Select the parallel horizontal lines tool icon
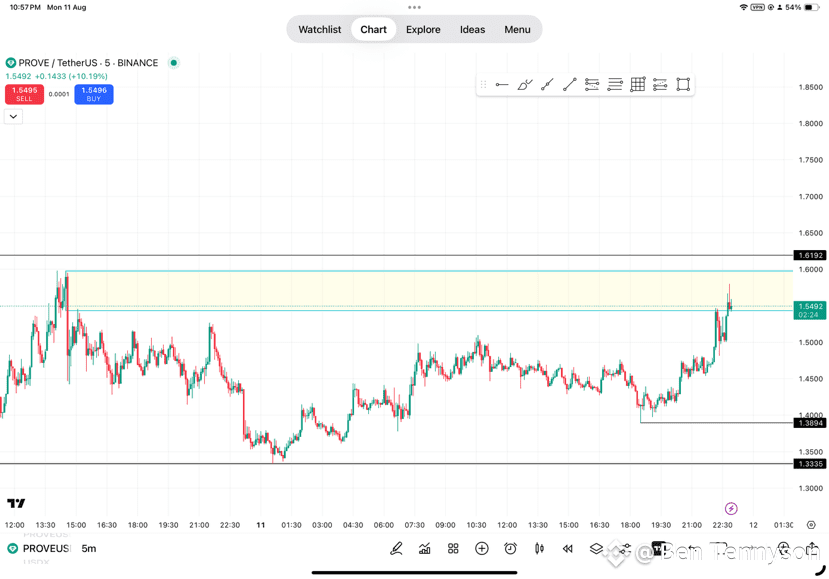This screenshot has width=829, height=579. 615,85
